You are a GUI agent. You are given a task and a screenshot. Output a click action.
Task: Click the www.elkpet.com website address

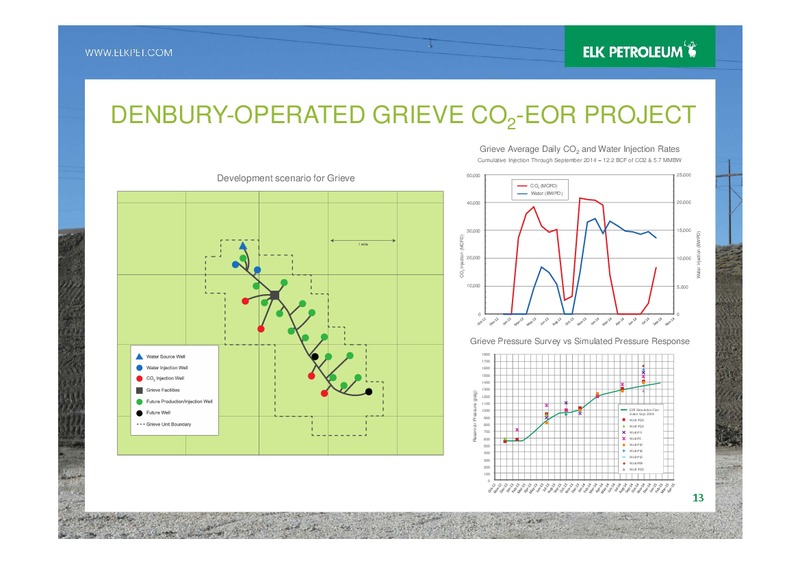pos(129,53)
